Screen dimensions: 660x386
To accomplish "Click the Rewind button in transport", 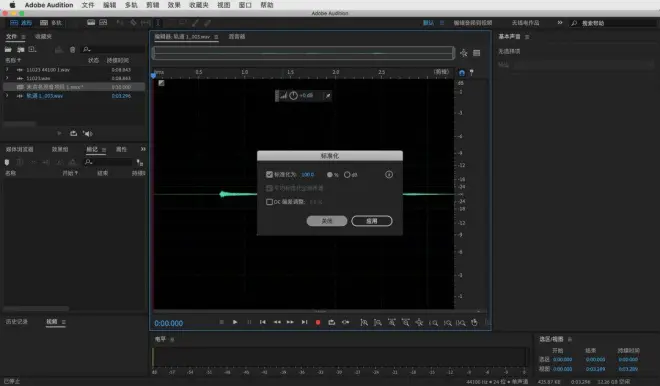I will point(277,322).
